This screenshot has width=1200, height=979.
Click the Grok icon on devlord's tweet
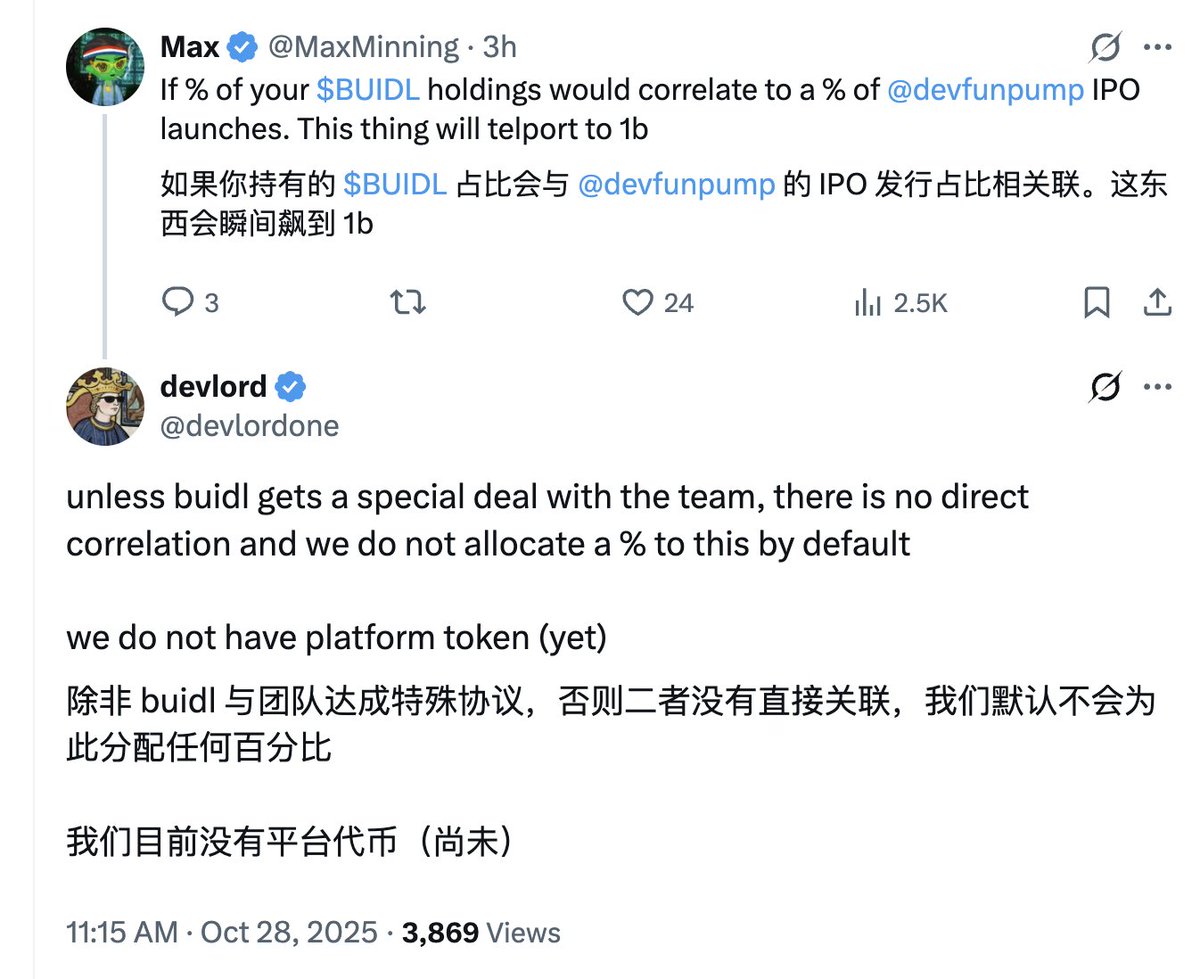[x=1105, y=387]
